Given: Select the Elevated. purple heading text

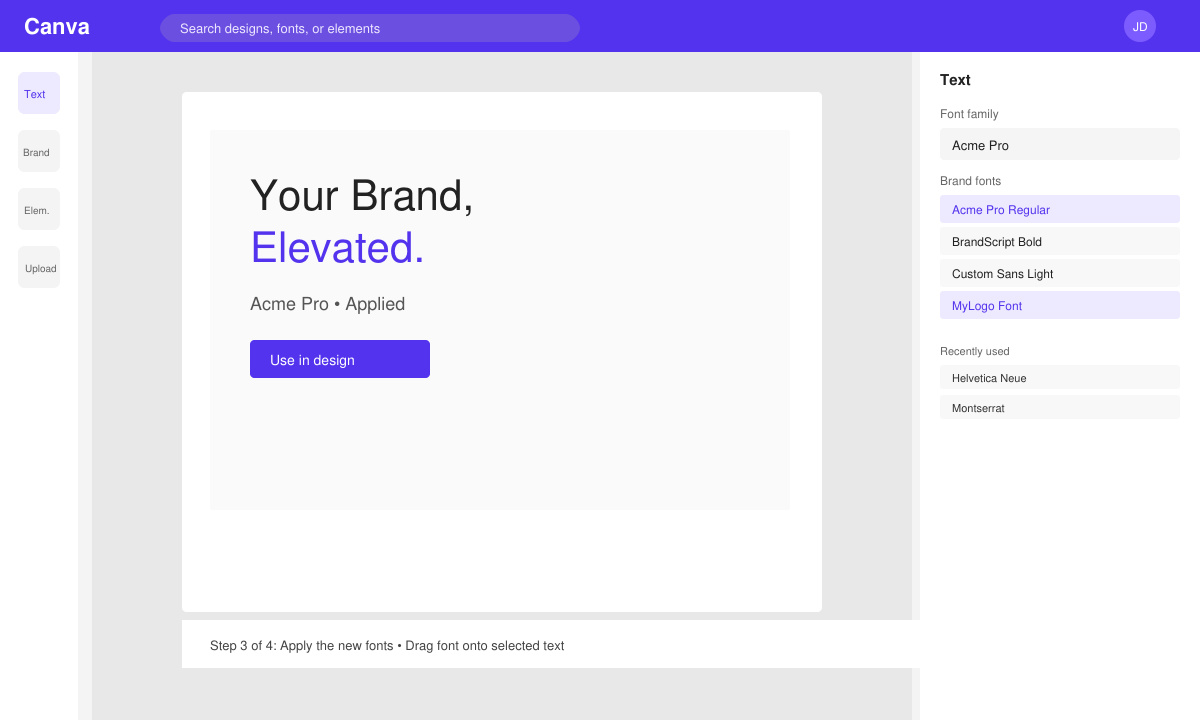Looking at the screenshot, I should point(337,247).
